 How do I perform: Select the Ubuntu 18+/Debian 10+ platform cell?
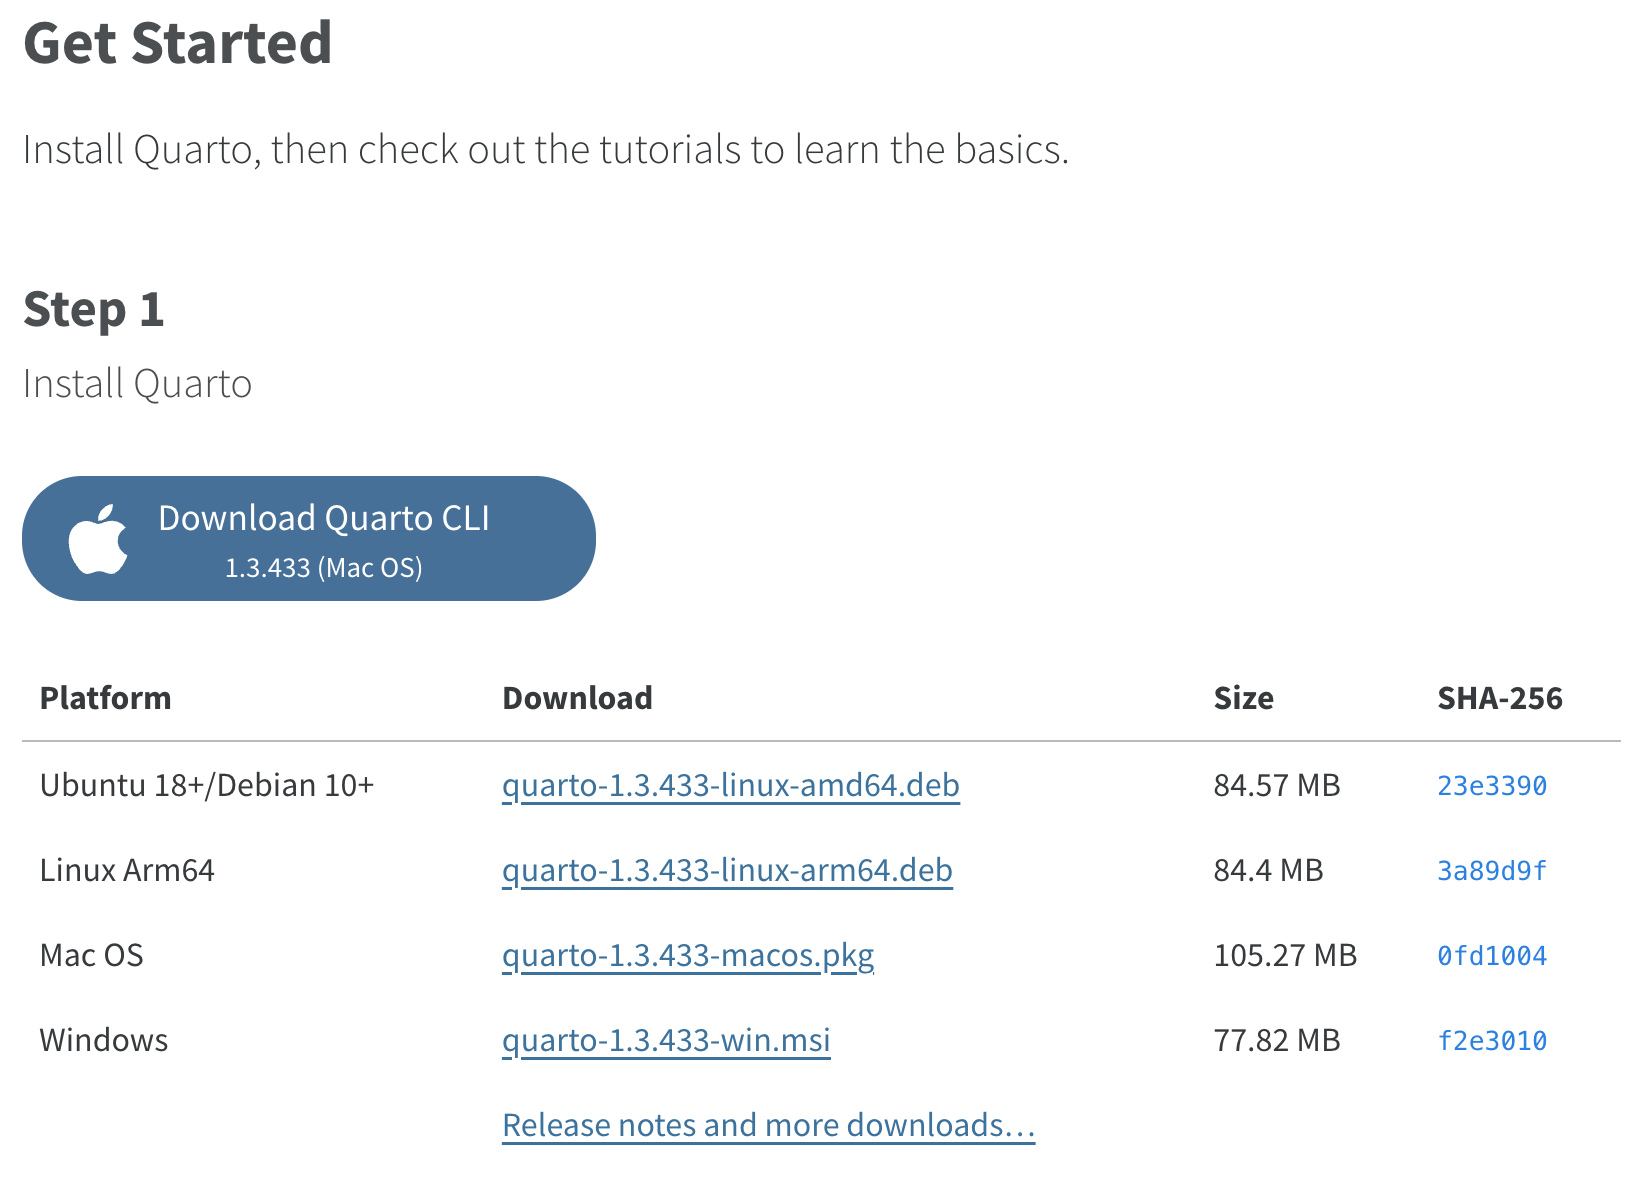(206, 786)
